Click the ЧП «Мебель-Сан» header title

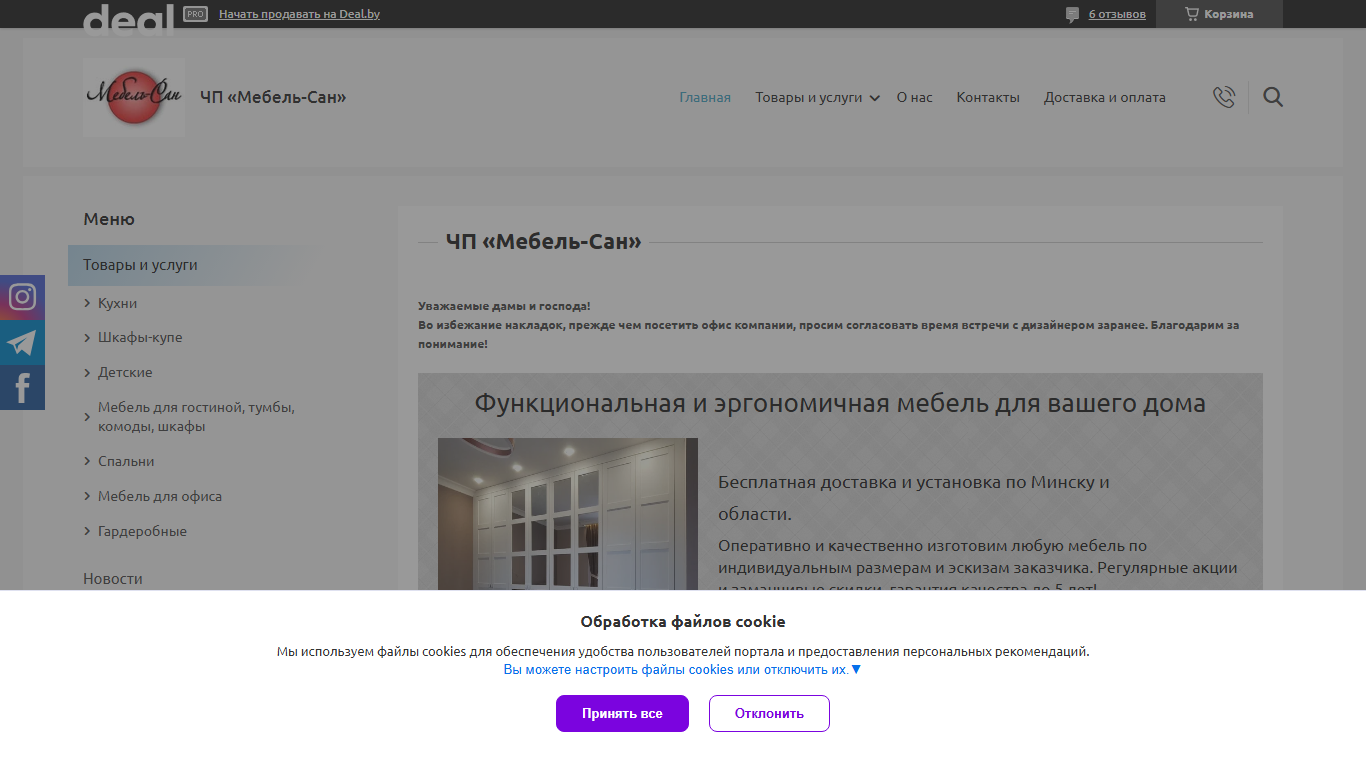pyautogui.click(x=273, y=97)
